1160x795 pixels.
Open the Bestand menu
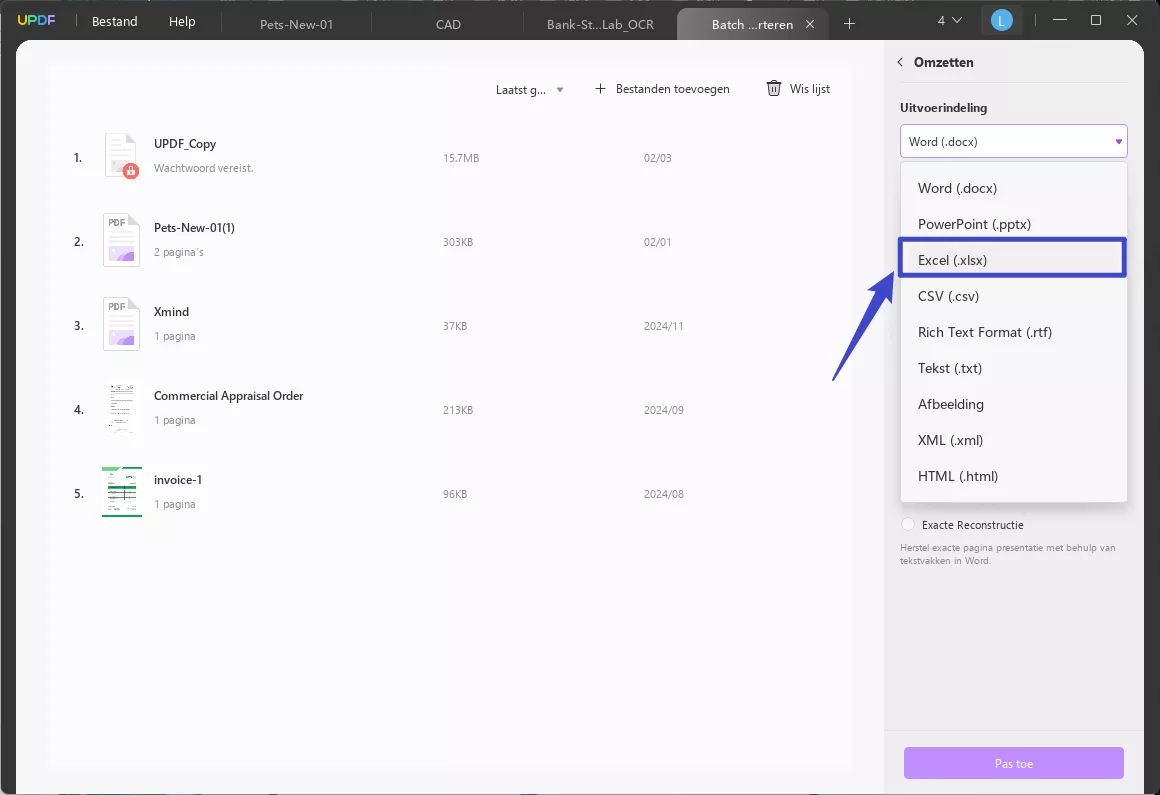click(114, 21)
